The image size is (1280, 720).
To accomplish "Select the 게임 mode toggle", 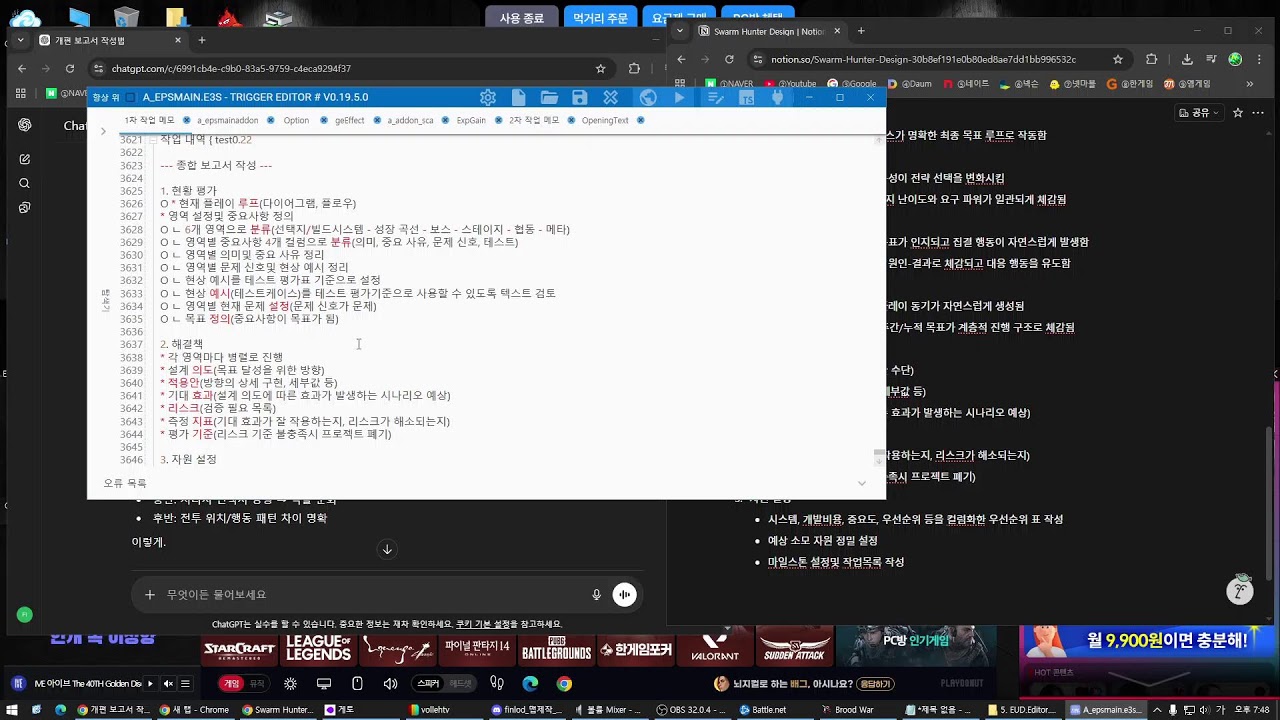I will (232, 684).
